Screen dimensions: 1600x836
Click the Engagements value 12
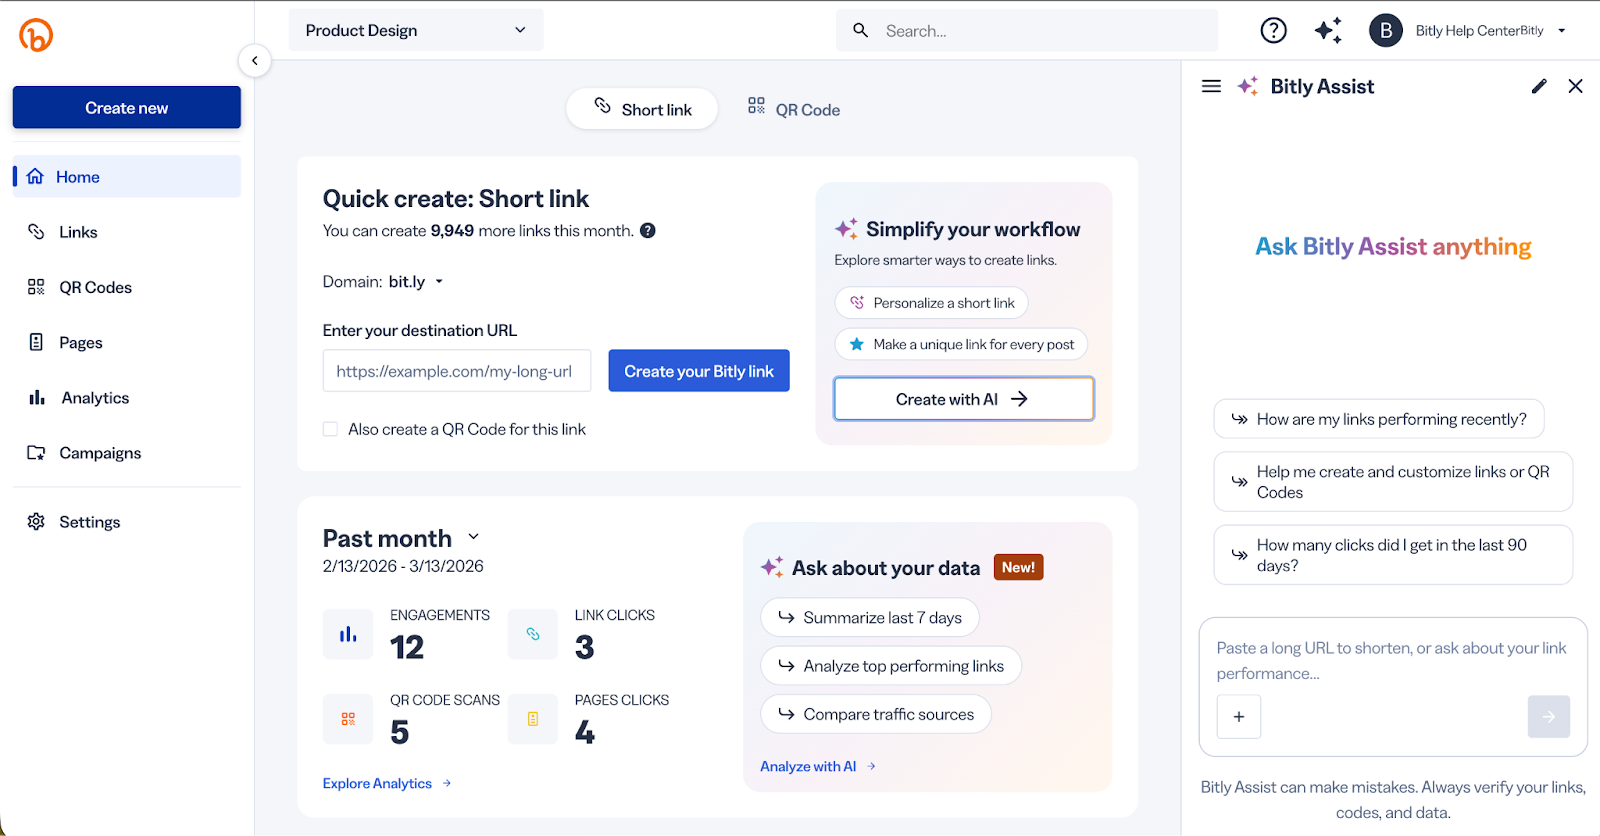407,648
